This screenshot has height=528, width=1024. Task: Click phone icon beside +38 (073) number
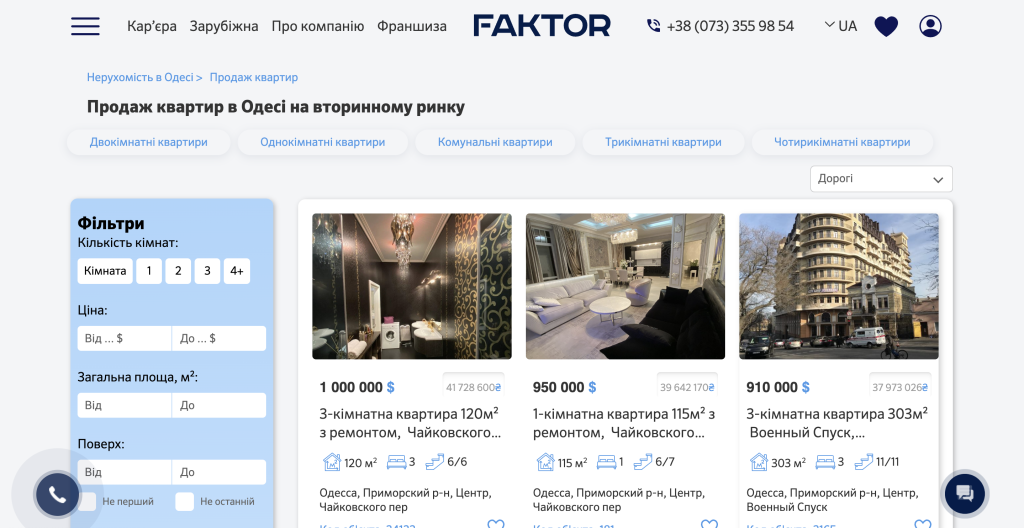(653, 26)
